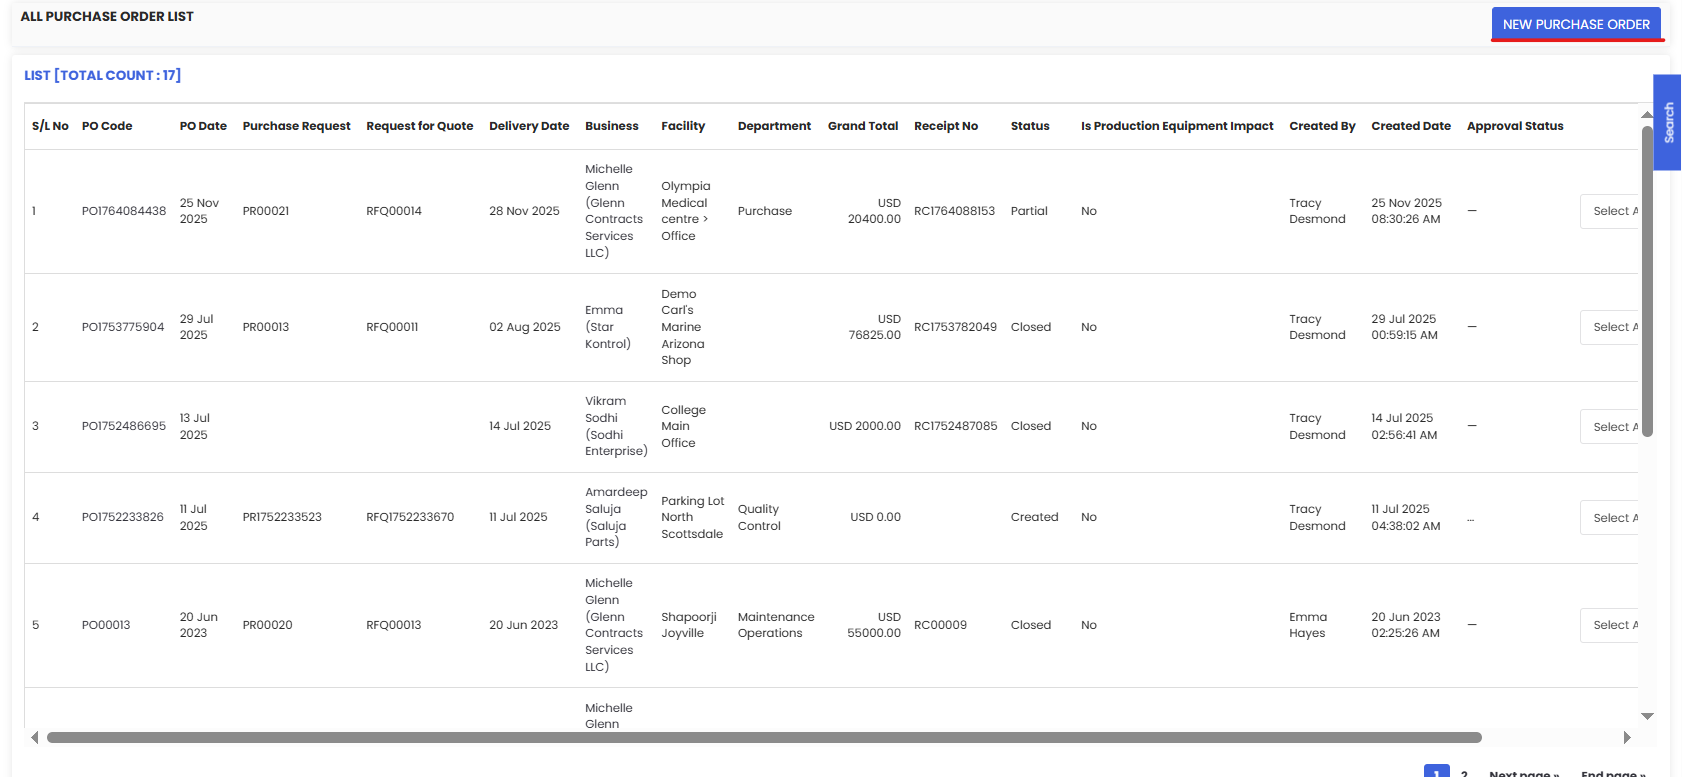1682x777 pixels.
Task: Click the LIST [TOTAL COUNT : 17] heading
Action: pos(103,75)
